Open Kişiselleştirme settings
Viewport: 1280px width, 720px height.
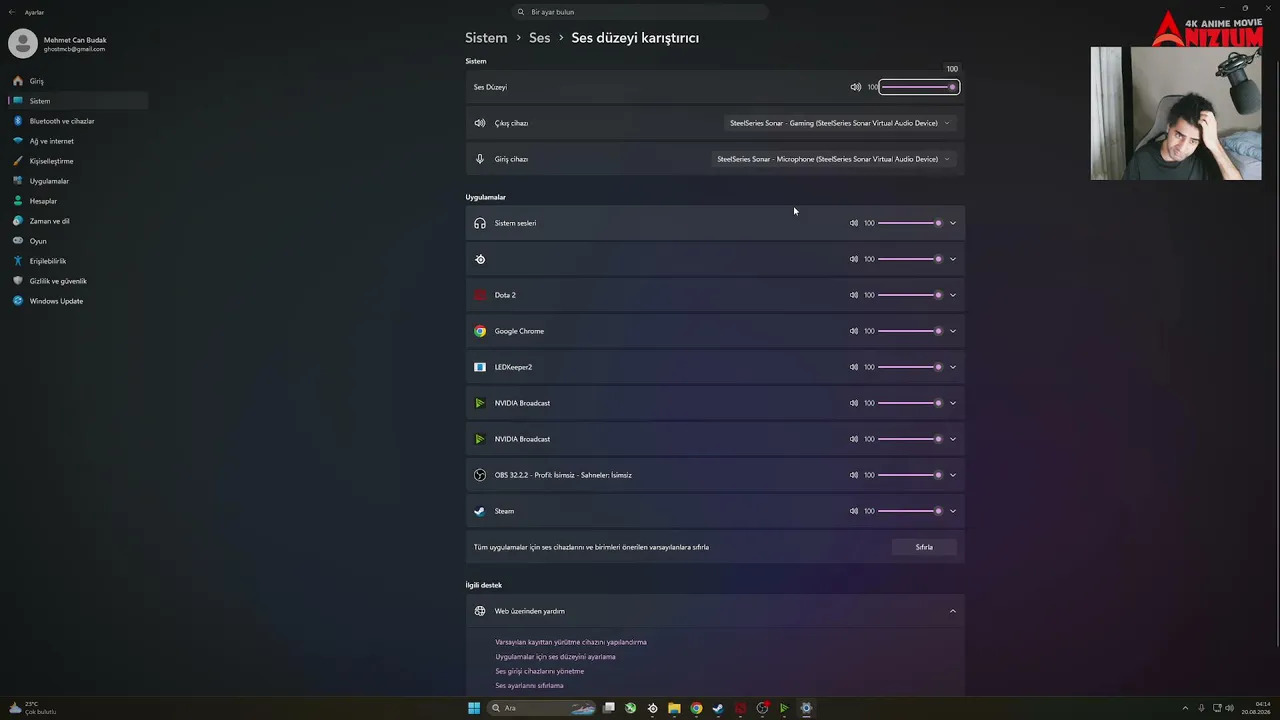[x=78, y=161]
